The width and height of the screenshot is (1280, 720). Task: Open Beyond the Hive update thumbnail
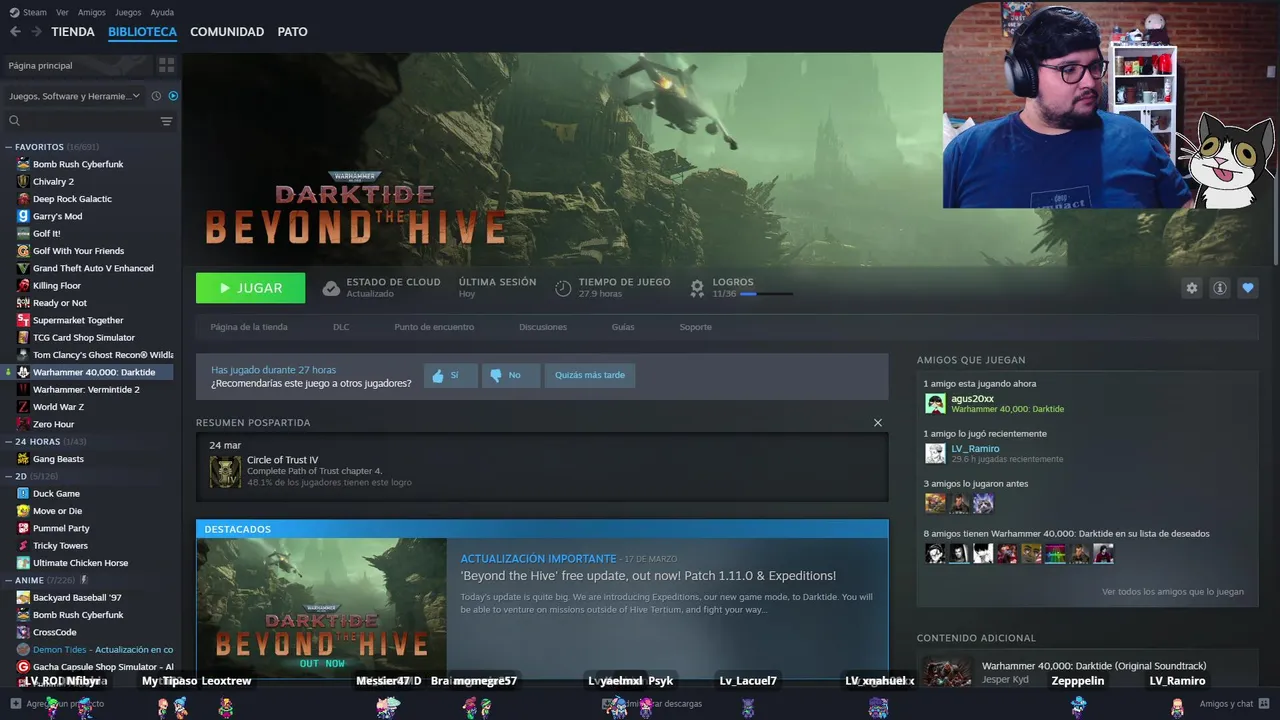tap(322, 608)
